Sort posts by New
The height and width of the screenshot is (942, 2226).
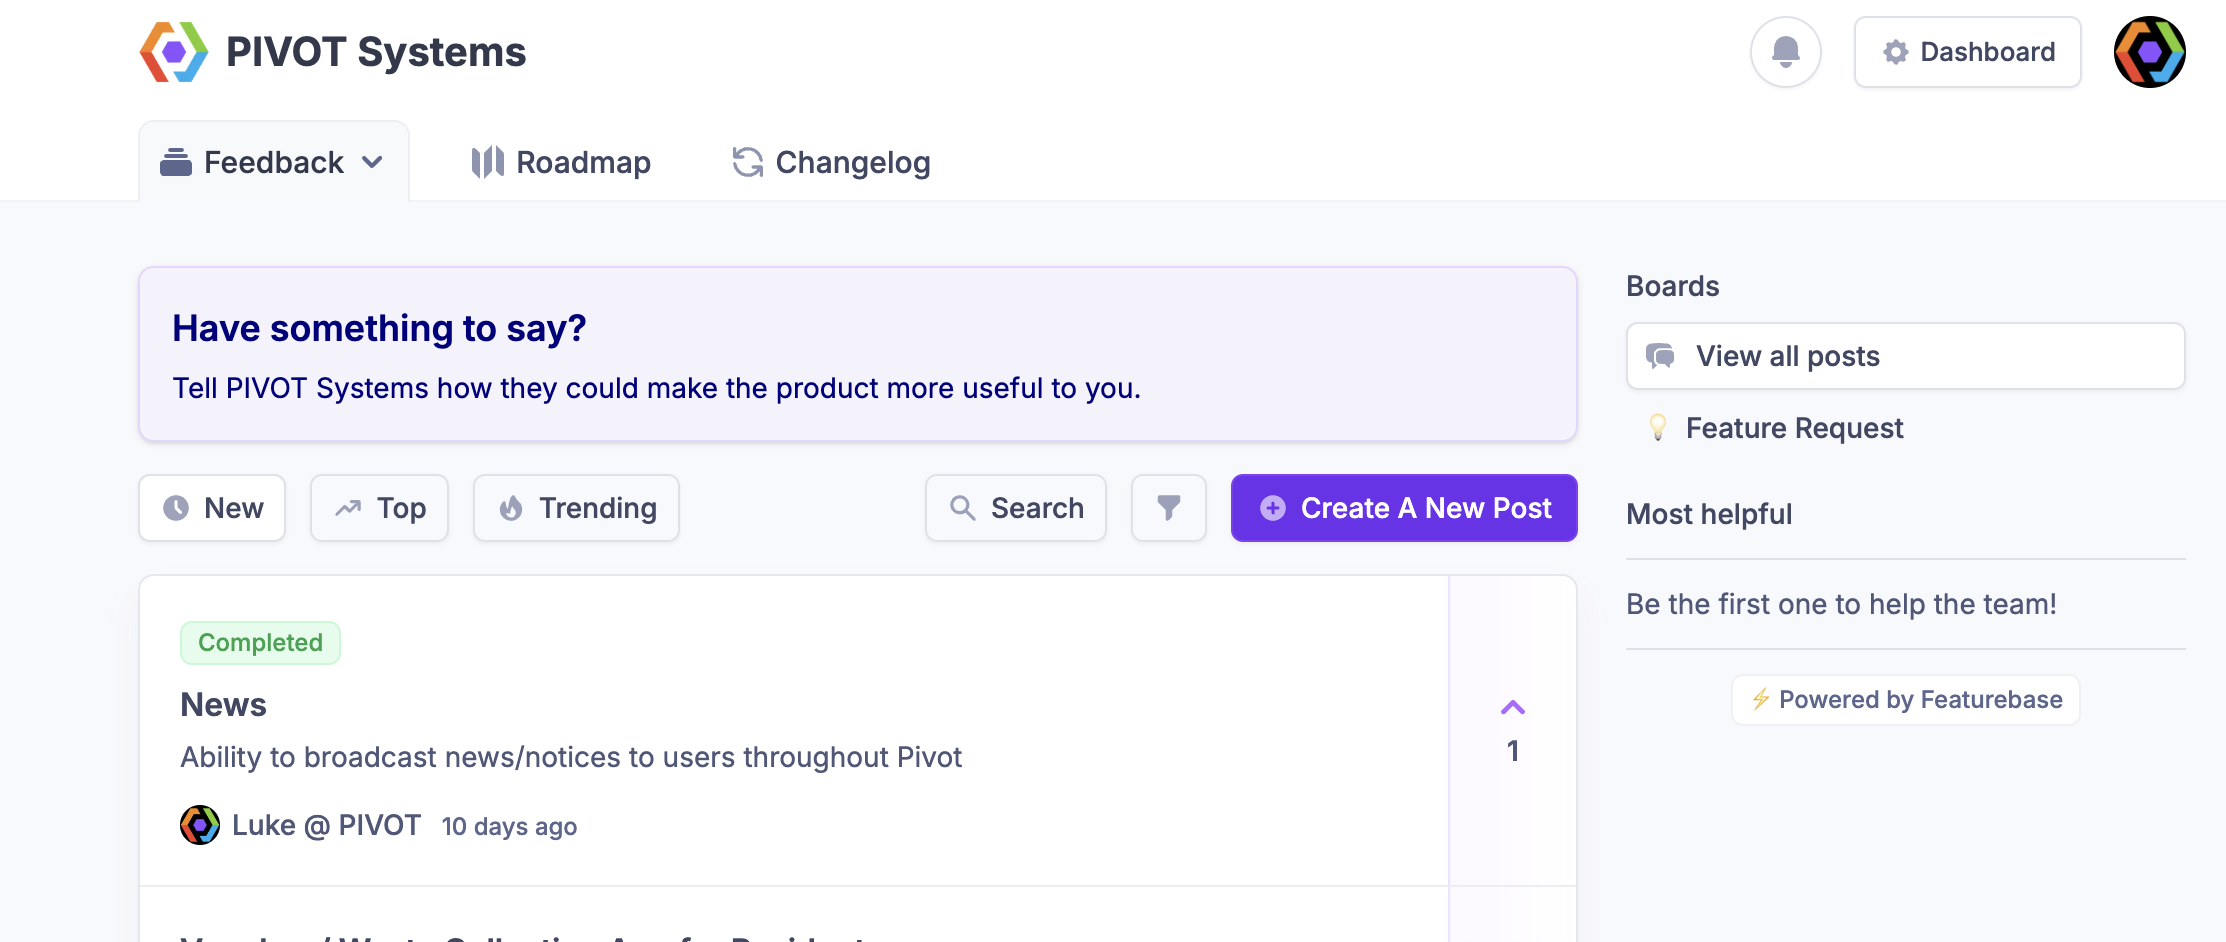click(x=212, y=508)
